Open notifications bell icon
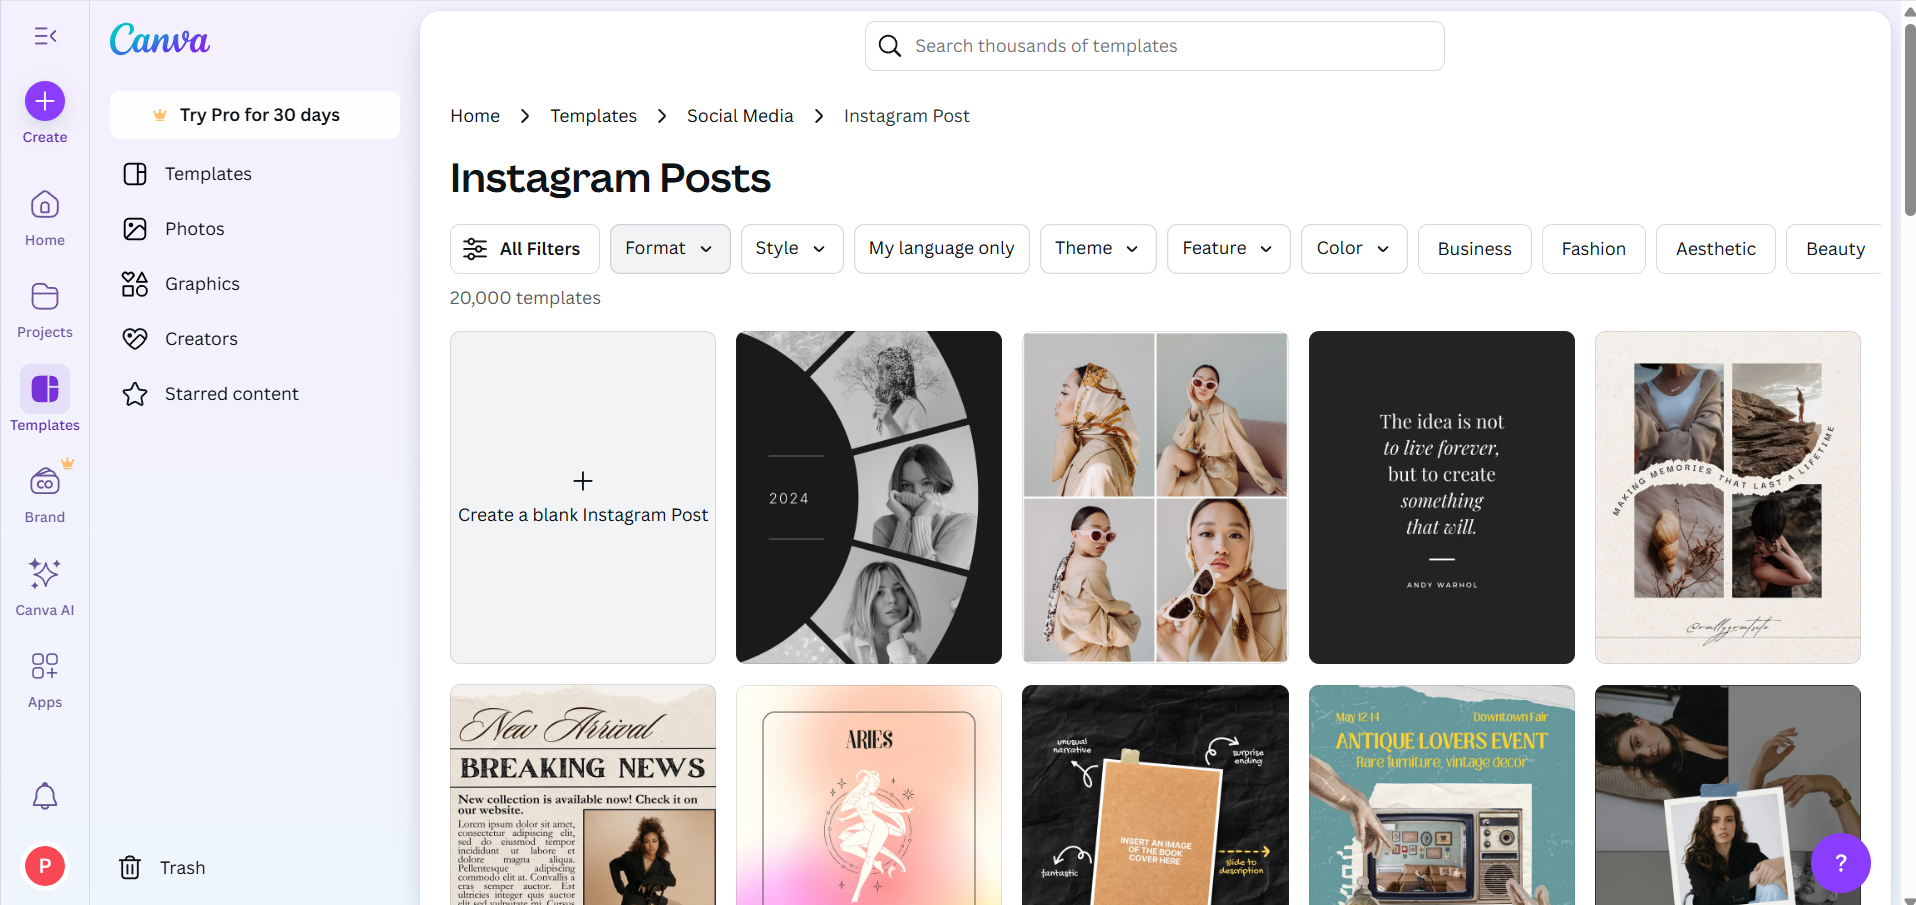This screenshot has width=1916, height=905. 45,796
